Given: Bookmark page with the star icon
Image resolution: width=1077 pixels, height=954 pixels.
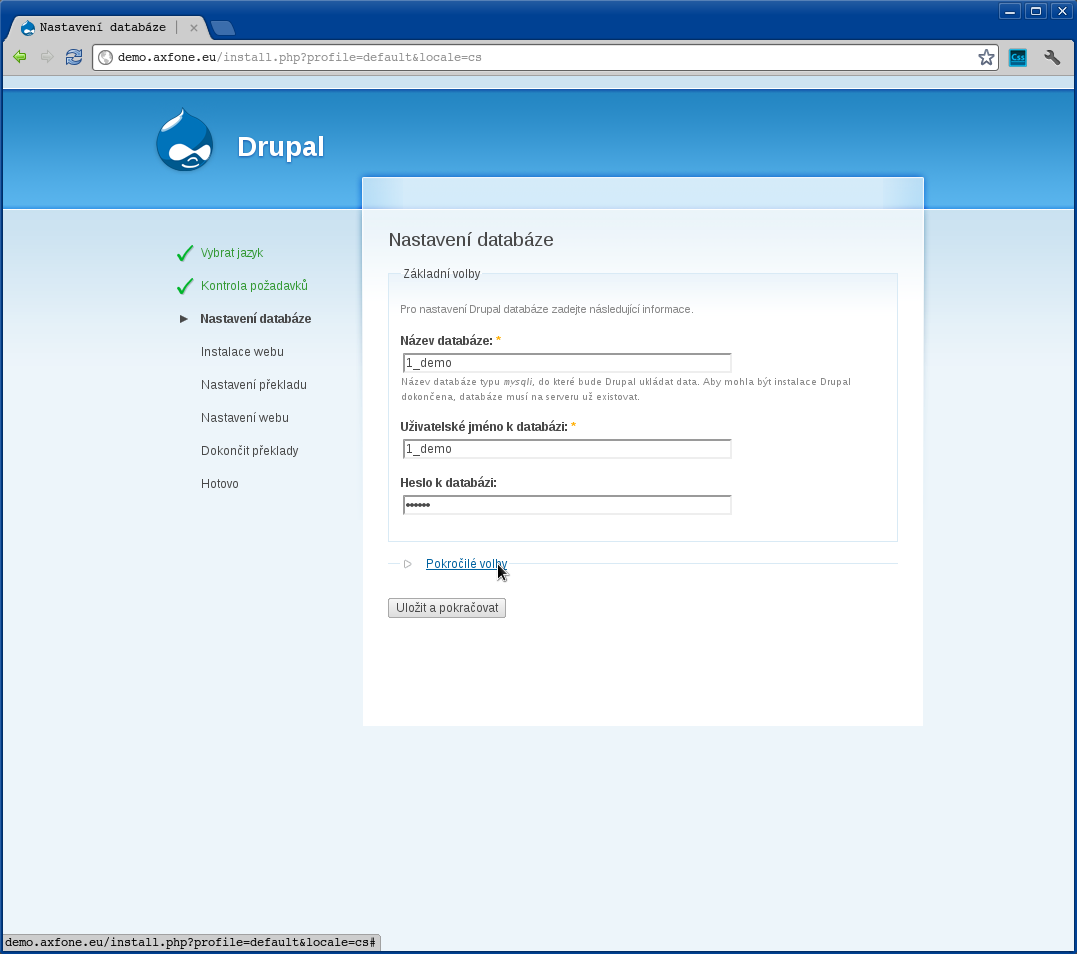Looking at the screenshot, I should tap(986, 57).
